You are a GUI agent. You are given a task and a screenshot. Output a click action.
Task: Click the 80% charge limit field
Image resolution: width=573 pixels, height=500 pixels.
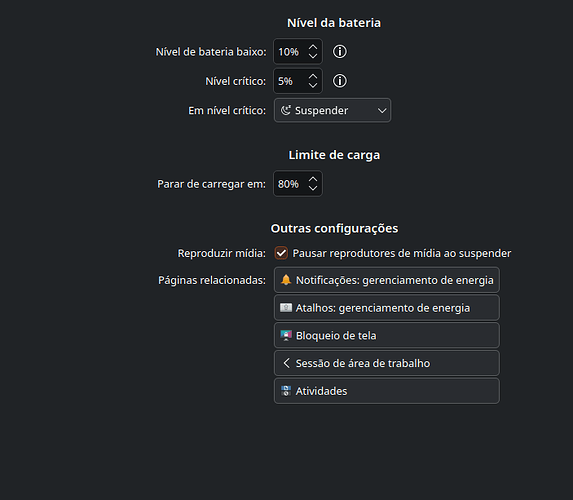click(298, 183)
